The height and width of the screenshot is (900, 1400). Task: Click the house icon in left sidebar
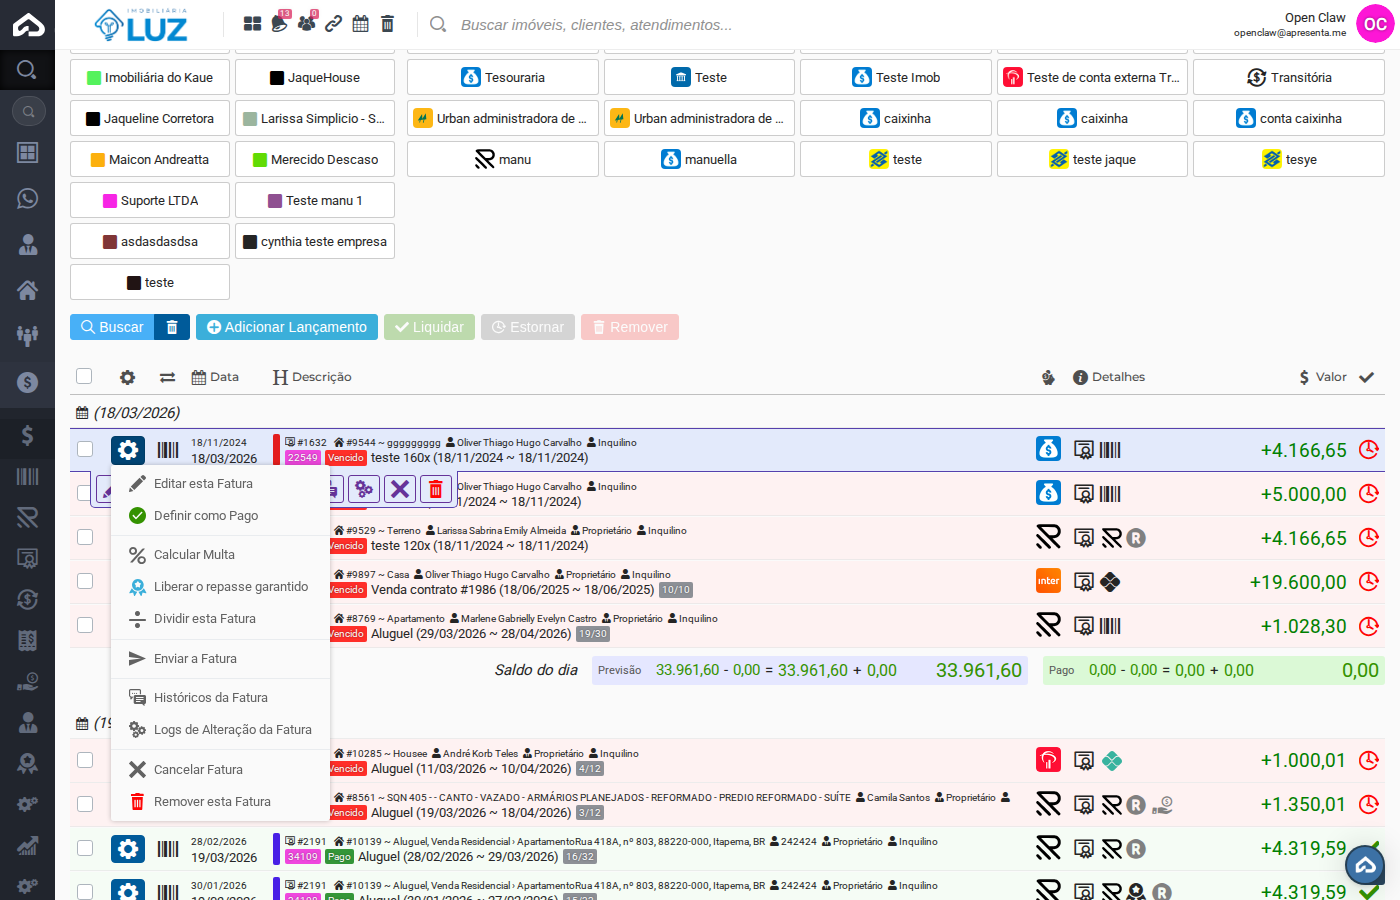[x=27, y=290]
